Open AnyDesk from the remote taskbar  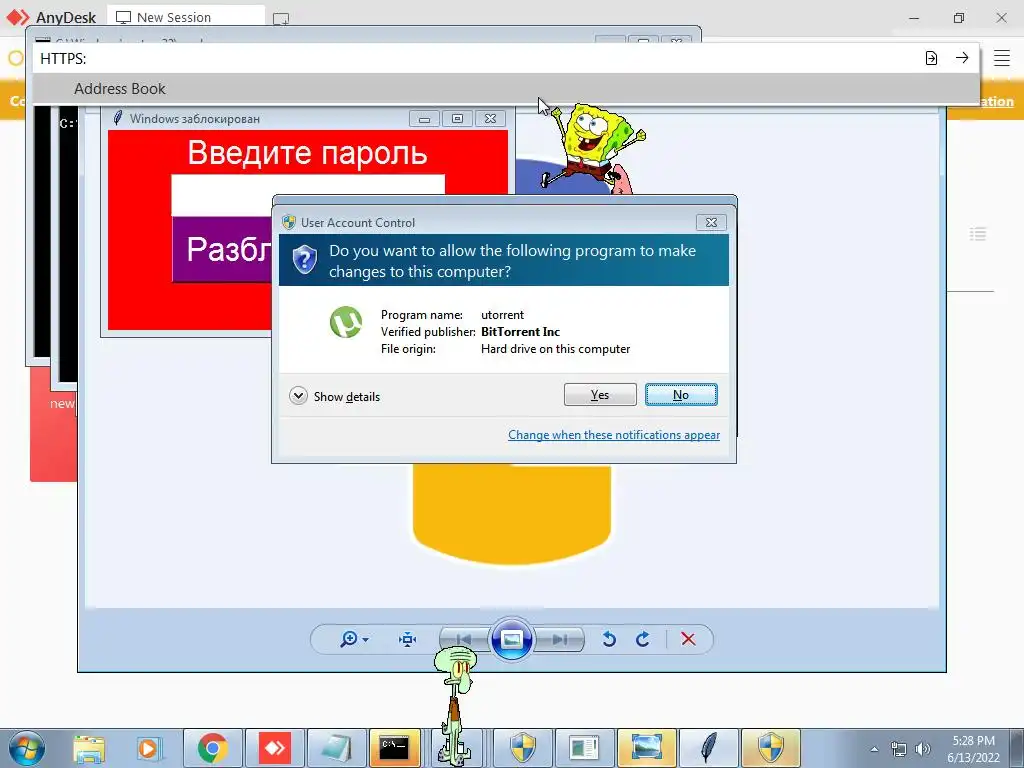pos(274,748)
